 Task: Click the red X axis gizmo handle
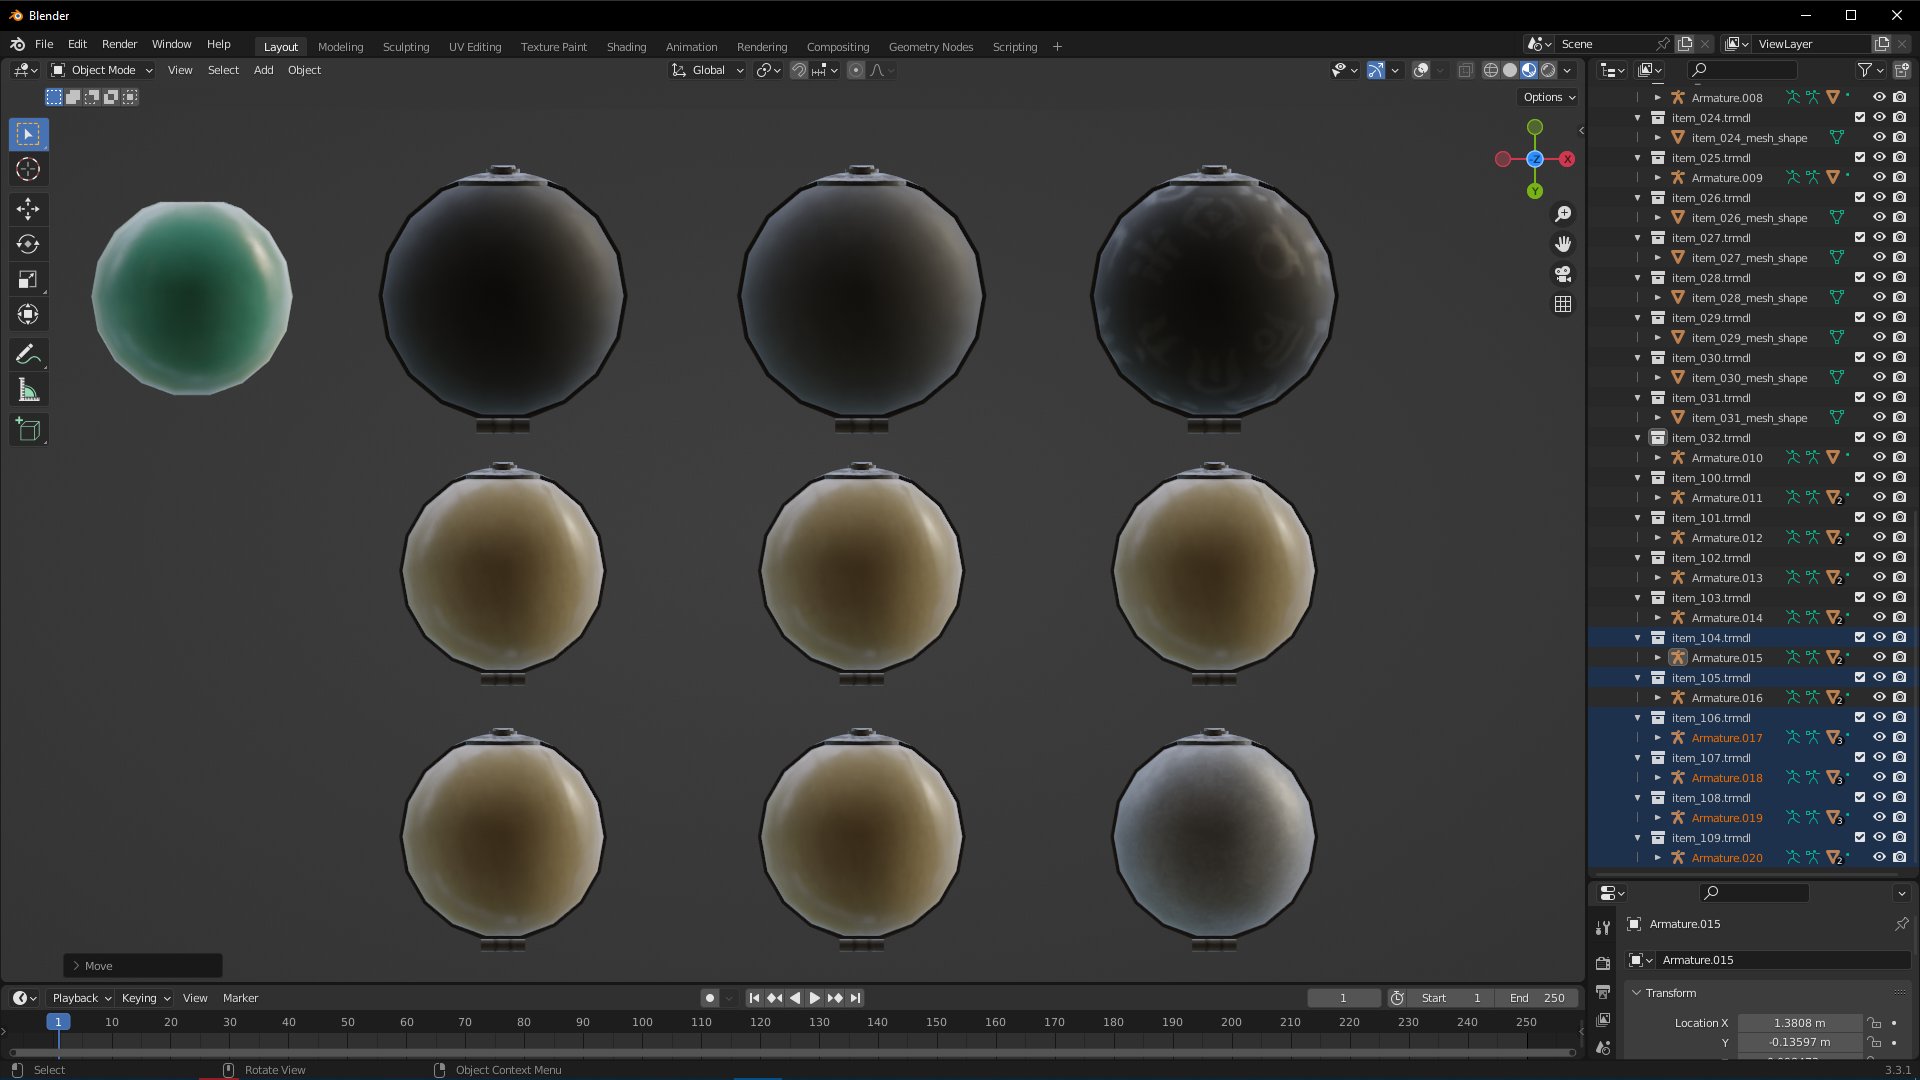(1567, 159)
